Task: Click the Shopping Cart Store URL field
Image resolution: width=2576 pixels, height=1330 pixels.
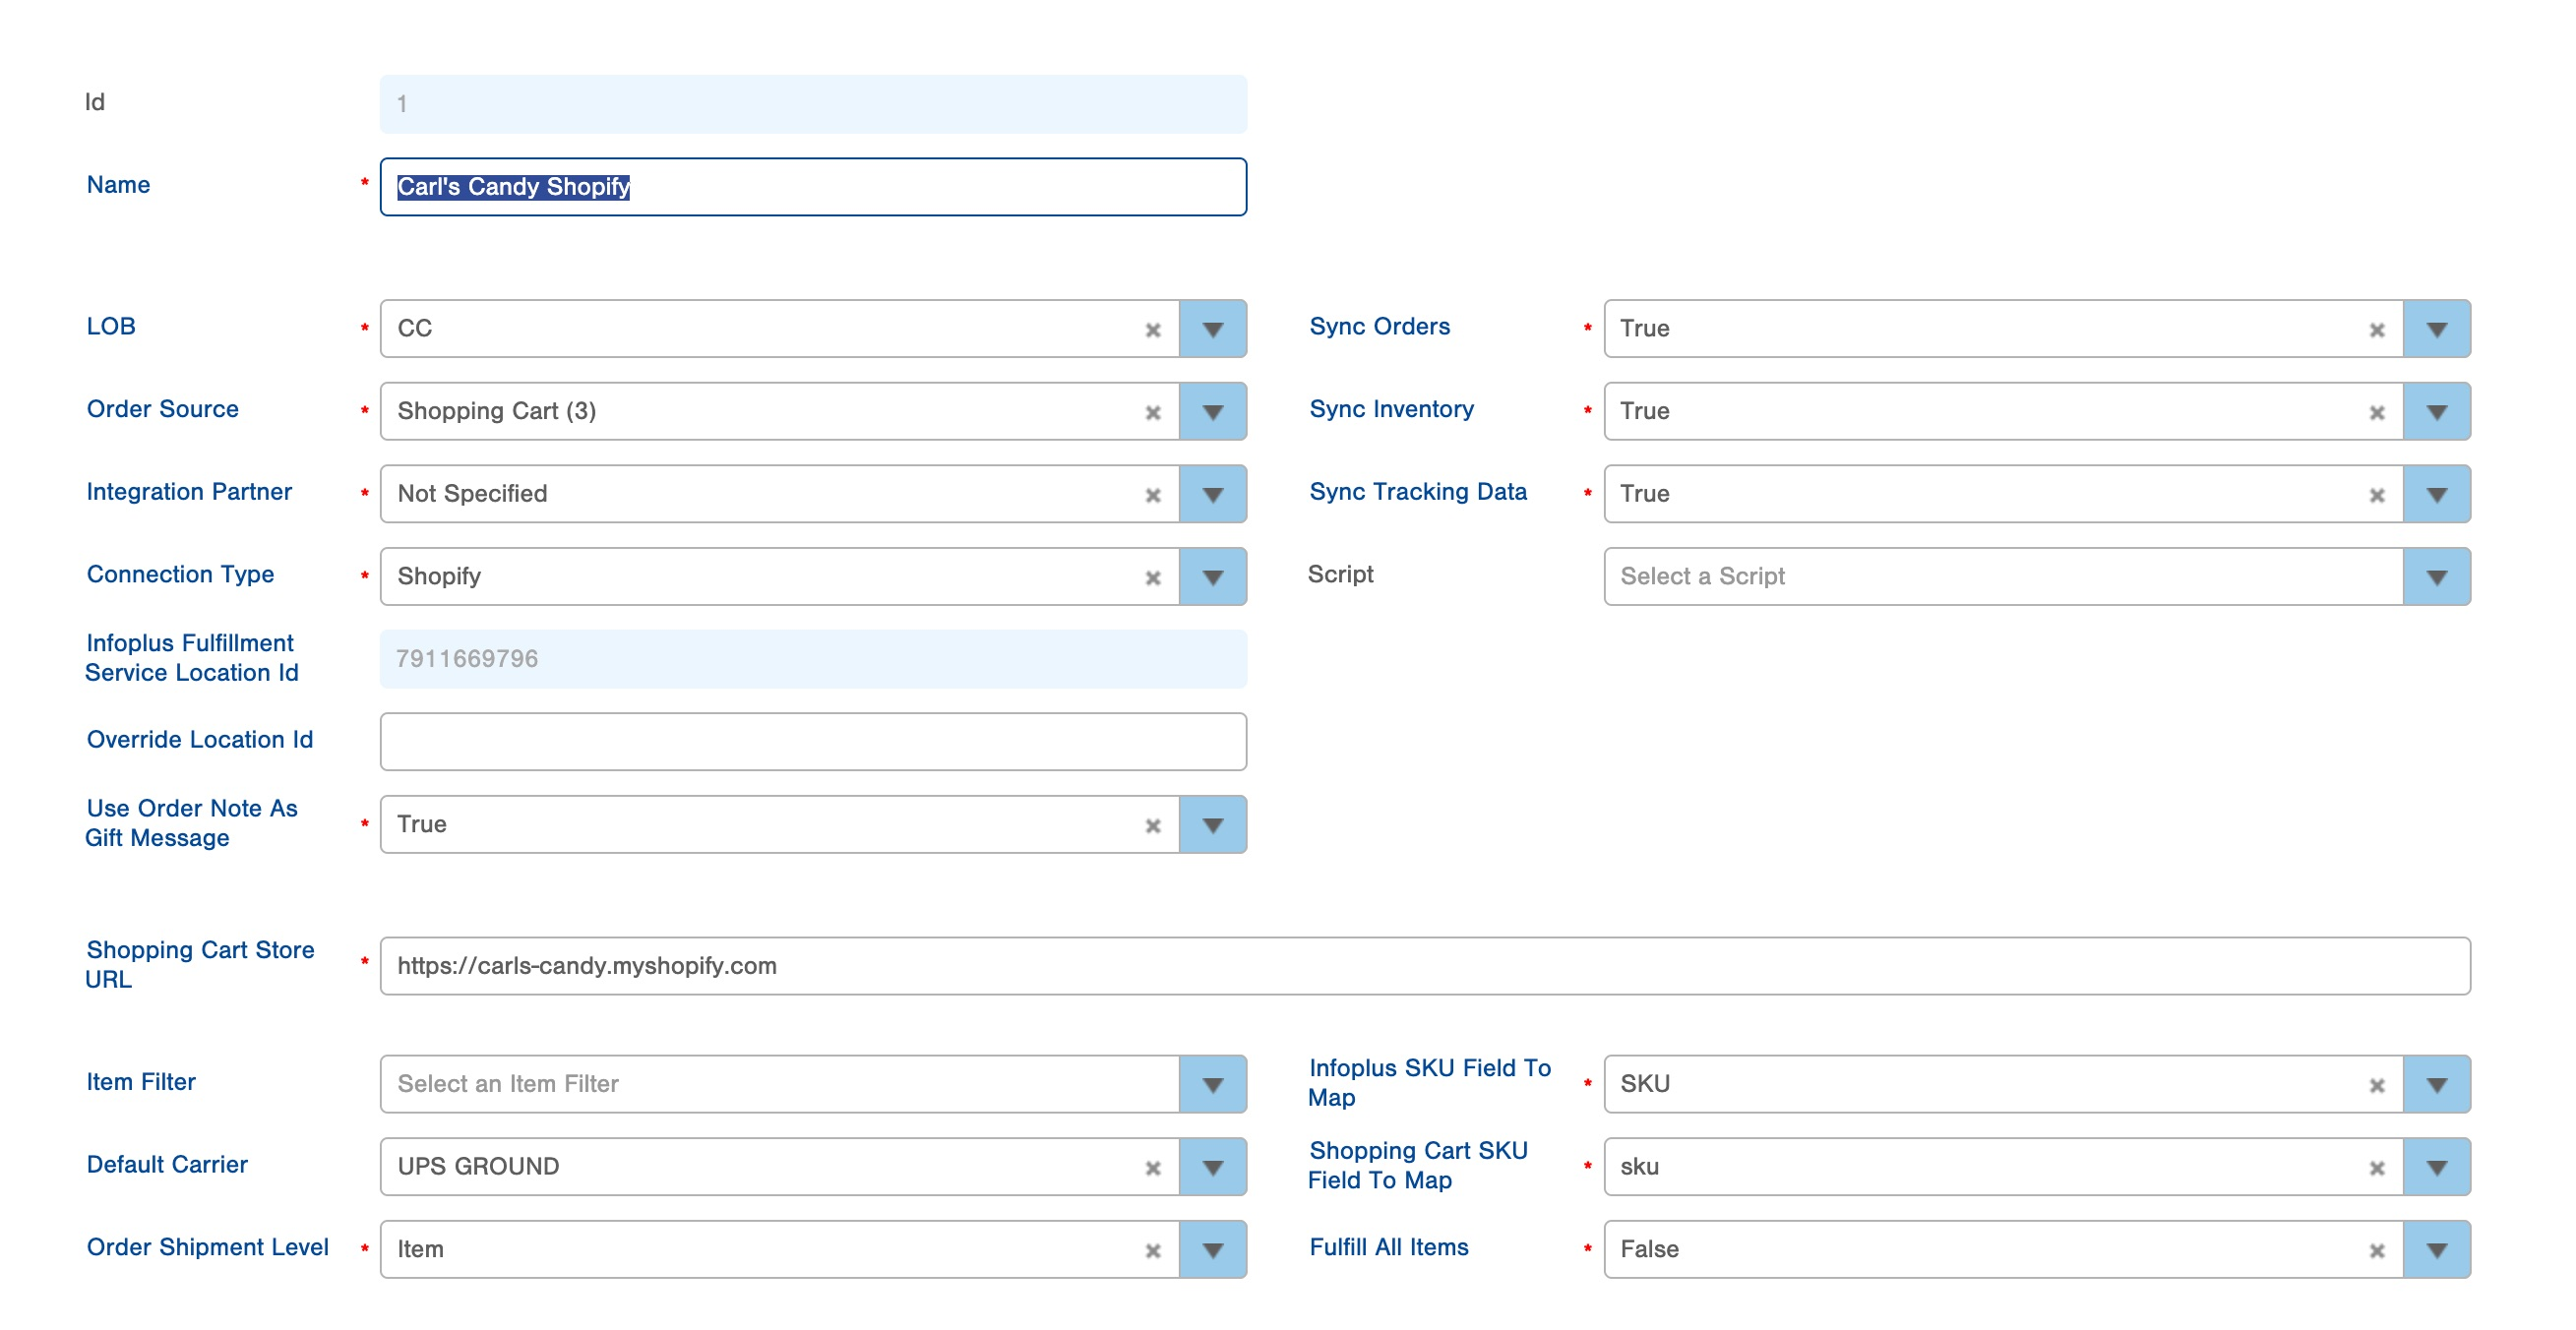Action: [1424, 966]
